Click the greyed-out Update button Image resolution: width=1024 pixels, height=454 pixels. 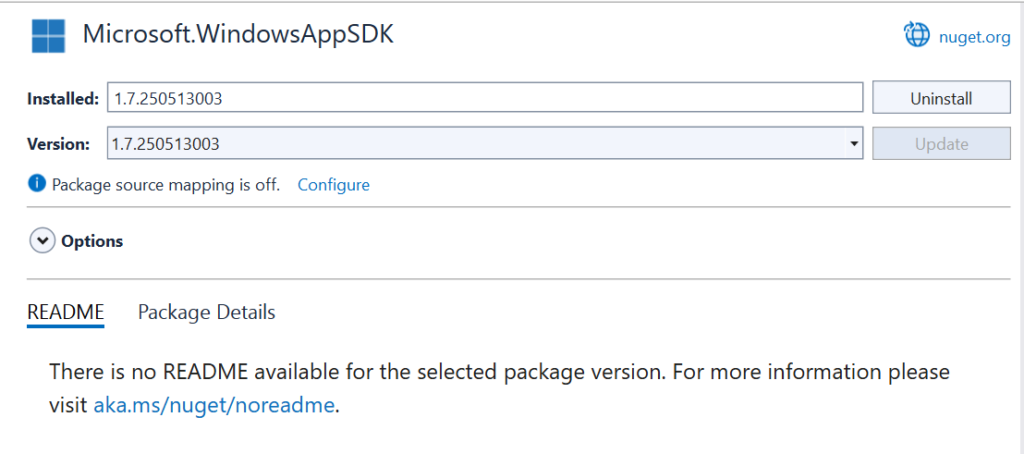pyautogui.click(x=941, y=144)
